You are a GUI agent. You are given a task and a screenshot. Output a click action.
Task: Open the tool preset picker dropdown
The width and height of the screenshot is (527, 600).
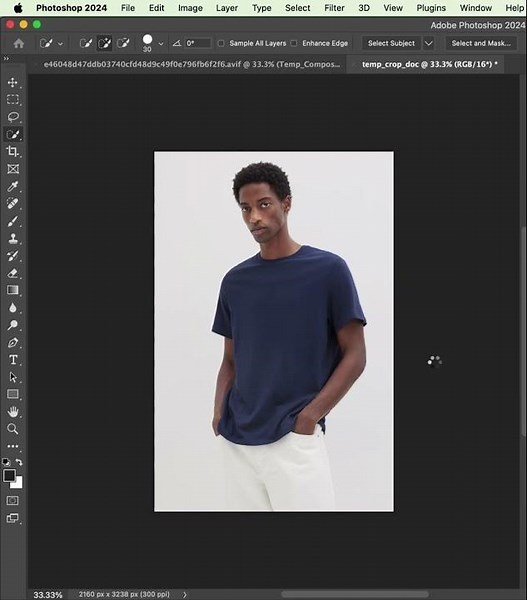point(60,44)
